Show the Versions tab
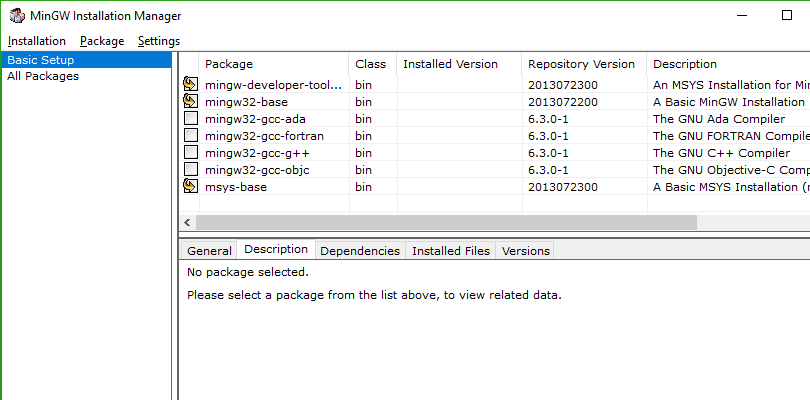Image resolution: width=810 pixels, height=400 pixels. coord(526,251)
